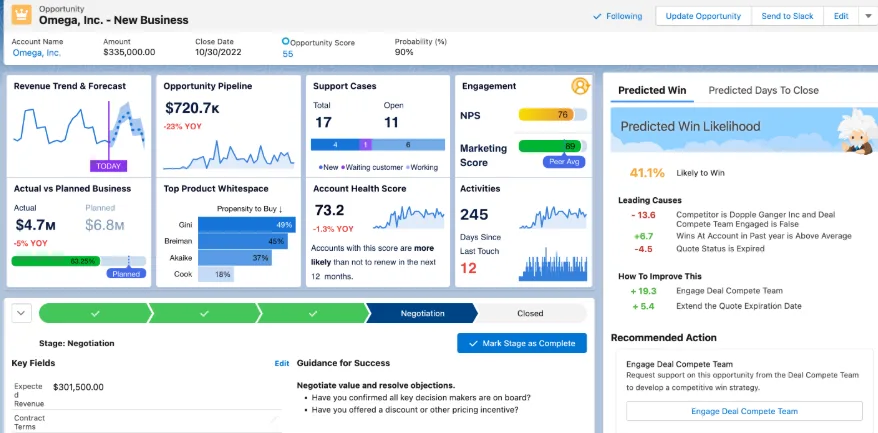Click the Gini 49% bar
The width and height of the screenshot is (878, 433).
coord(246,225)
